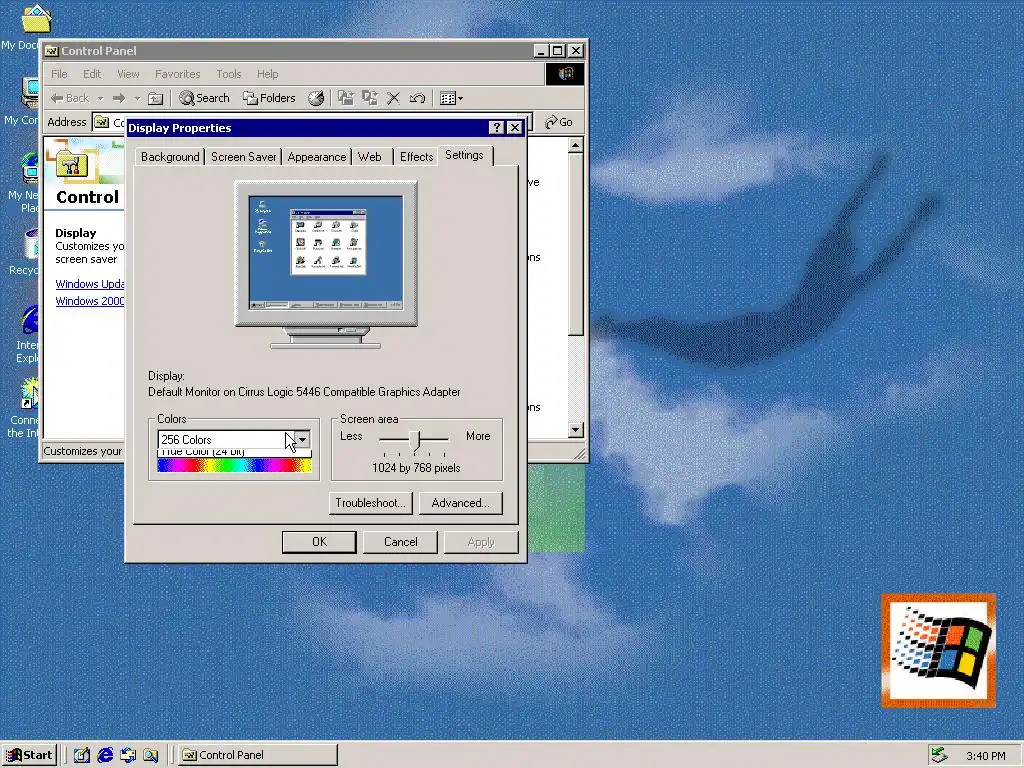The image size is (1024, 768).
Task: Open the Windows 2000 Support link
Action: click(89, 301)
